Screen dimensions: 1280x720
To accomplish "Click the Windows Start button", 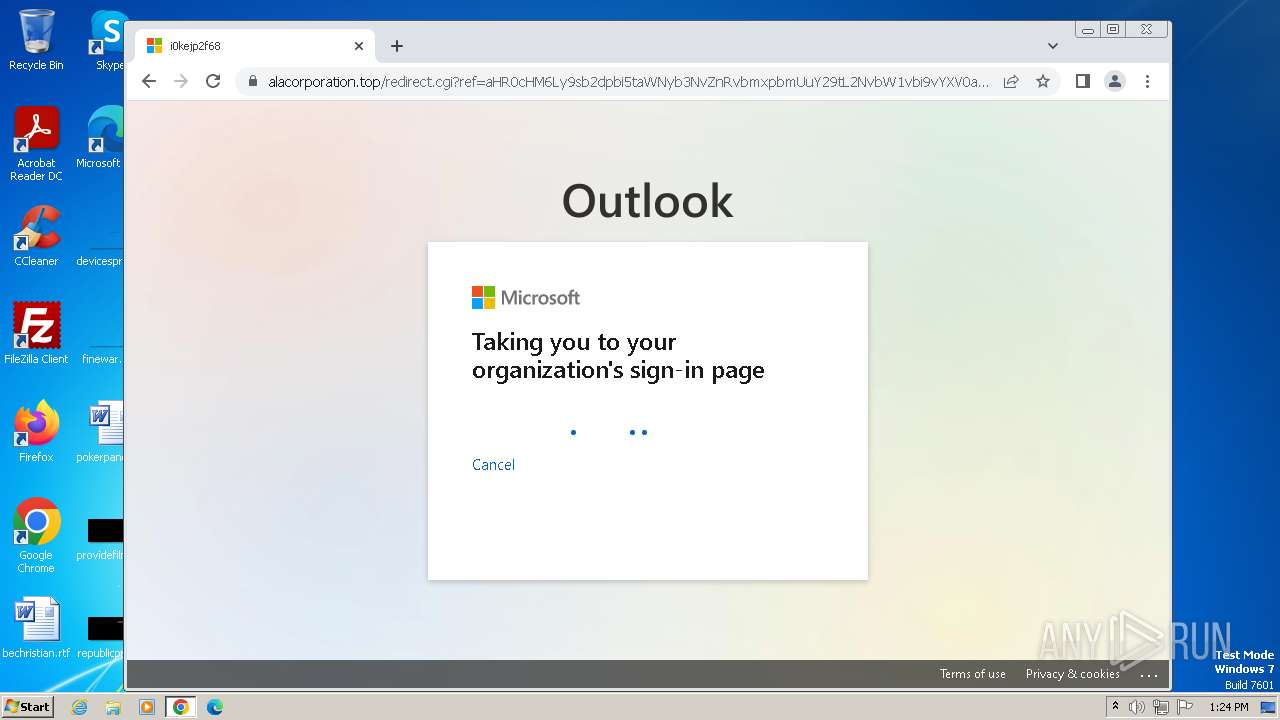I will (x=27, y=706).
